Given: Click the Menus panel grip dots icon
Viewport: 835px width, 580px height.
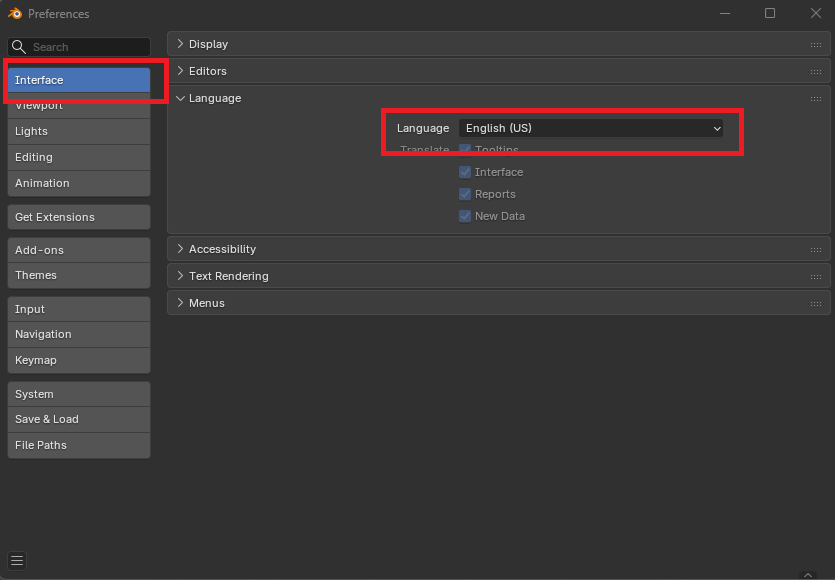Looking at the screenshot, I should (816, 304).
